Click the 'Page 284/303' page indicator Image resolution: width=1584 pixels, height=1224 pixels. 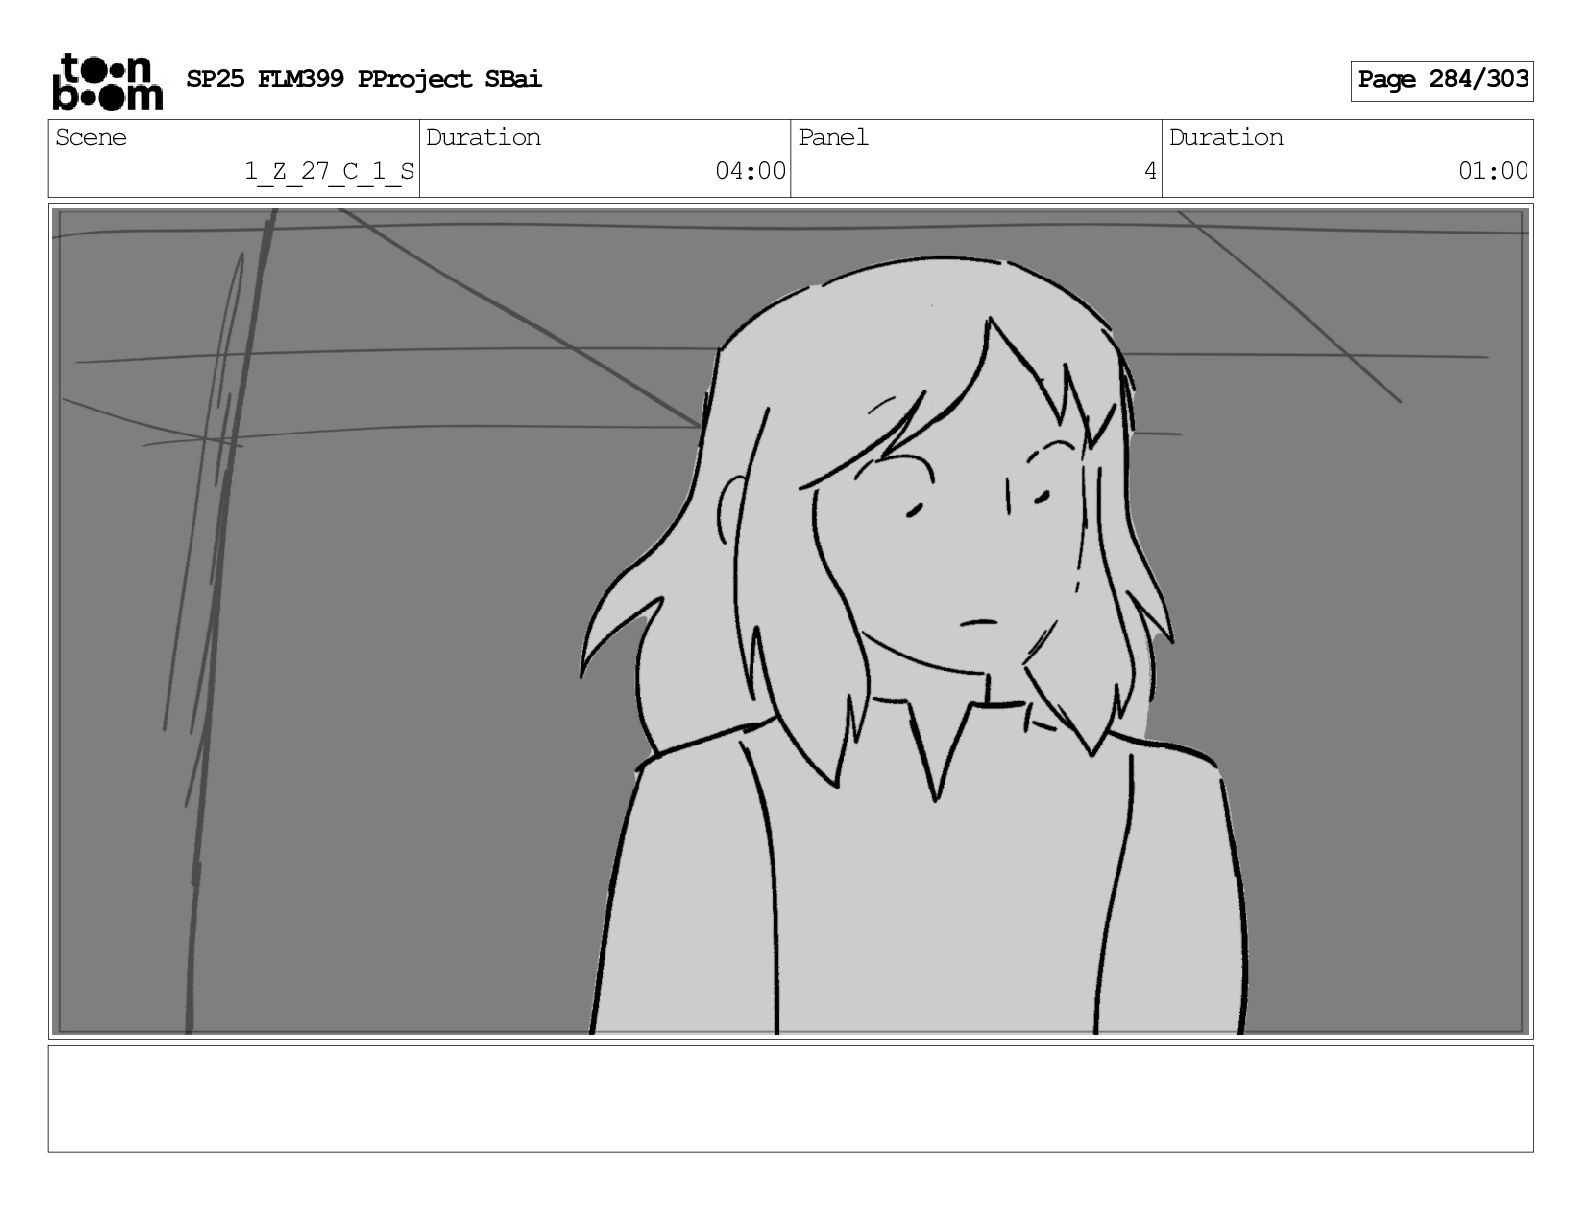[1442, 80]
